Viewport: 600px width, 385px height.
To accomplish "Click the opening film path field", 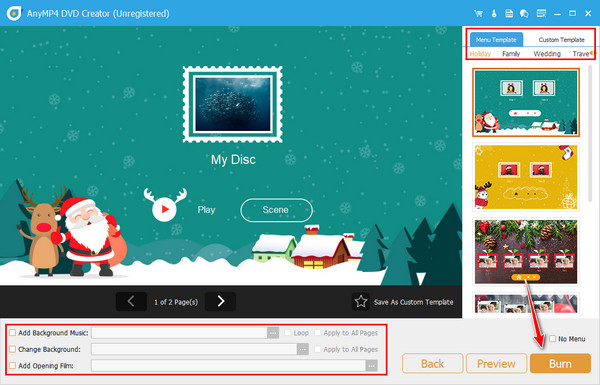I will 228,366.
